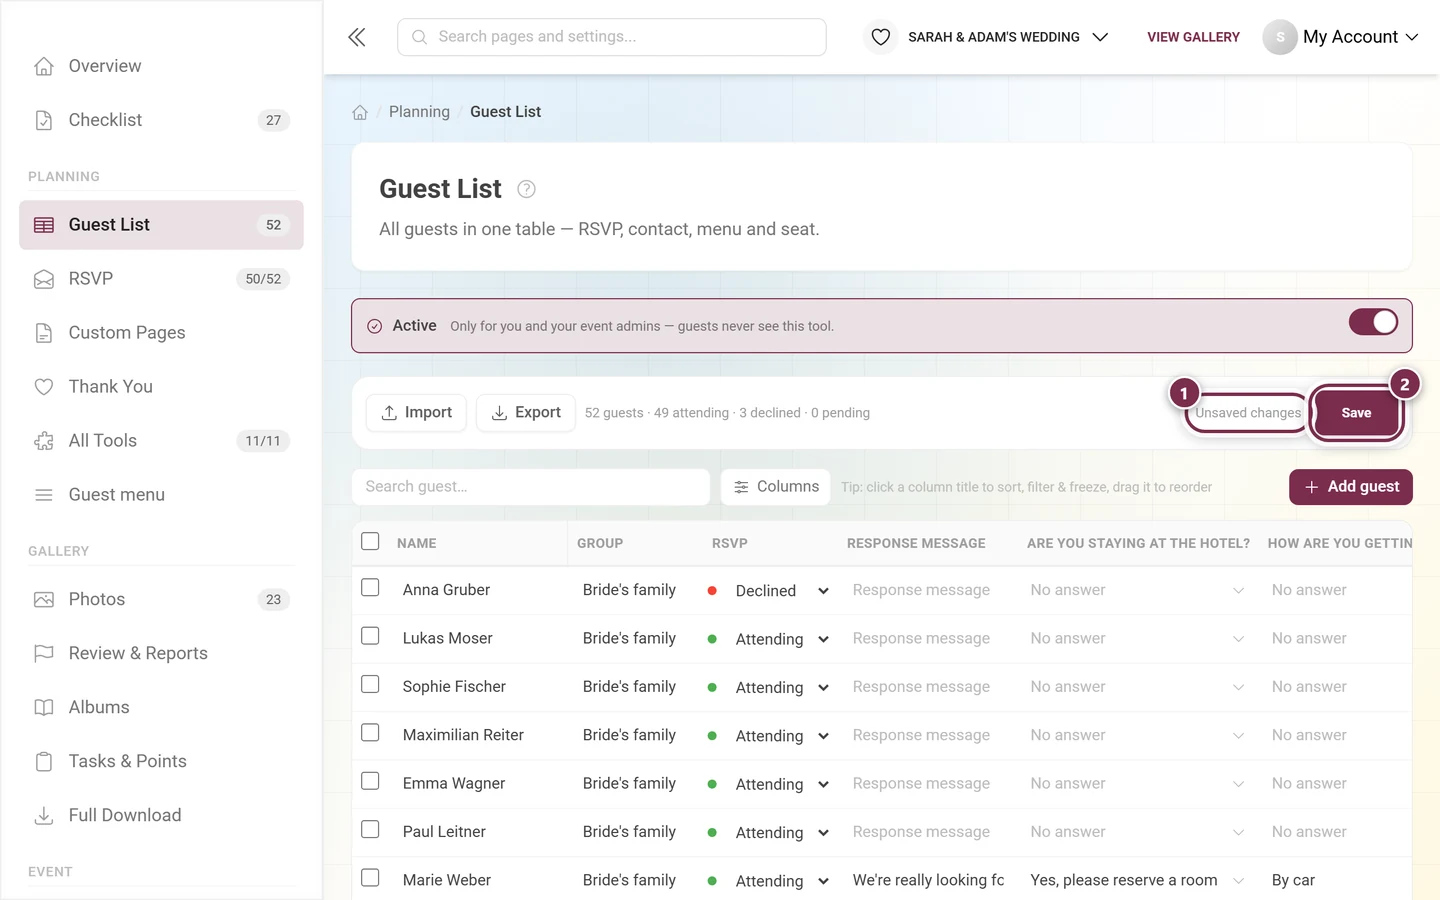Open the Guest List sidebar item
1440x900 pixels.
tap(161, 225)
